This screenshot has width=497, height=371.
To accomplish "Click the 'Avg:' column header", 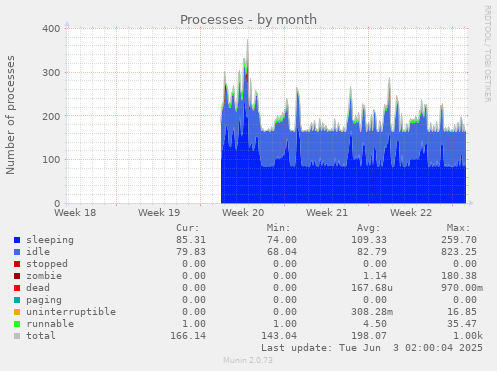I will pyautogui.click(x=368, y=228).
